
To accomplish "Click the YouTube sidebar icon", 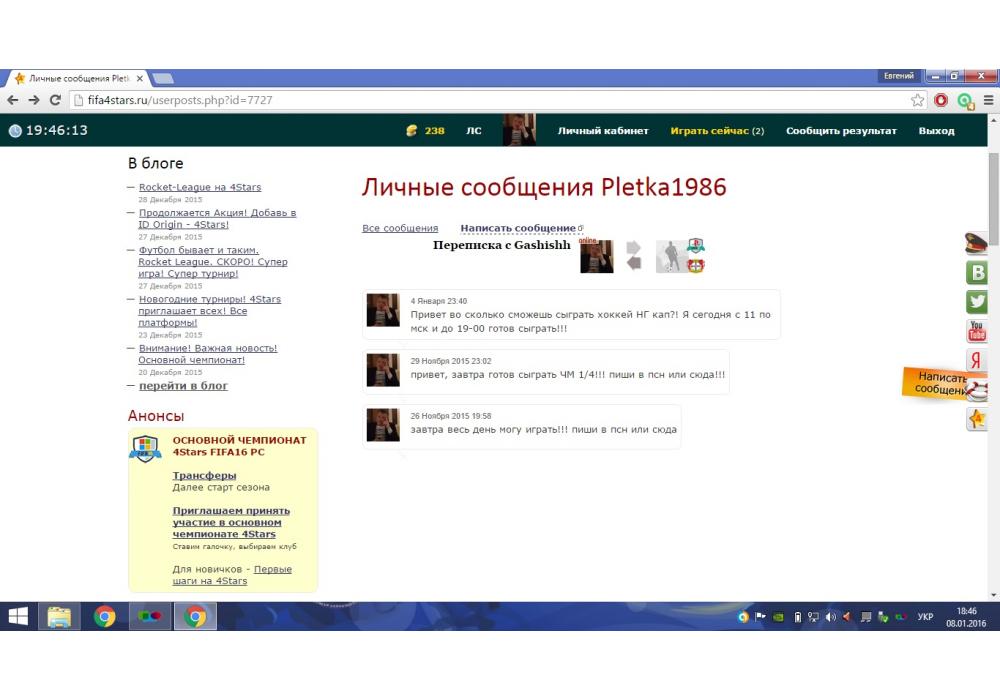I will (x=977, y=331).
